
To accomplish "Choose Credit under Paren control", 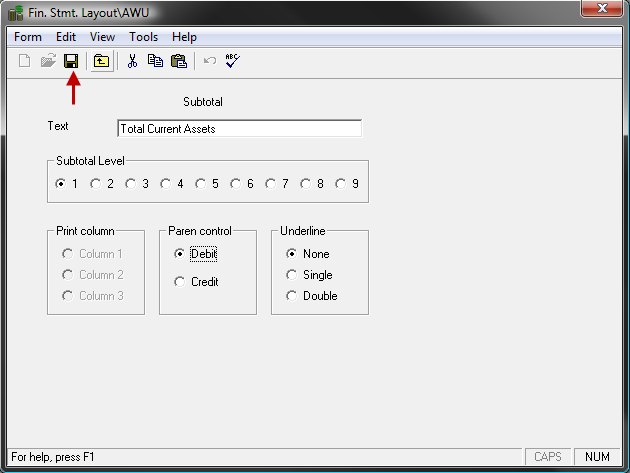I will pos(180,282).
